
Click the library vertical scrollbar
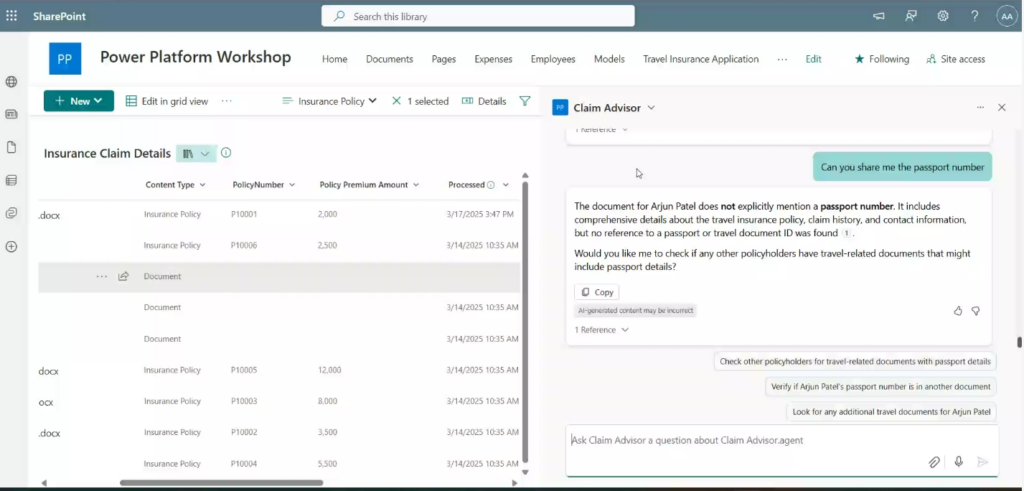525,321
